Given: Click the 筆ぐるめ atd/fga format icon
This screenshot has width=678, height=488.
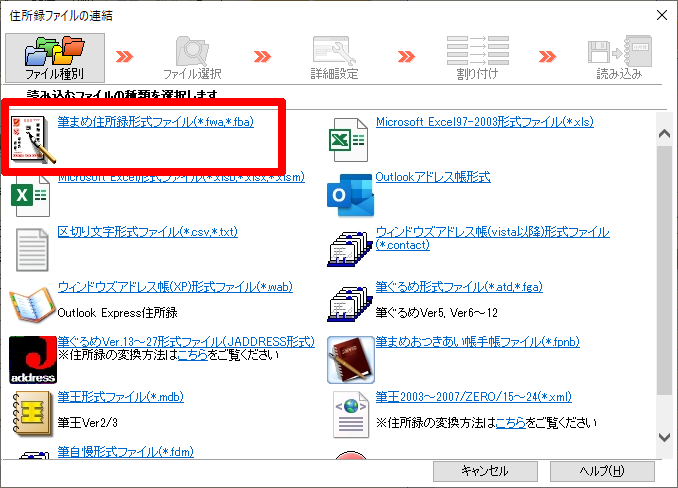Looking at the screenshot, I should point(350,304).
